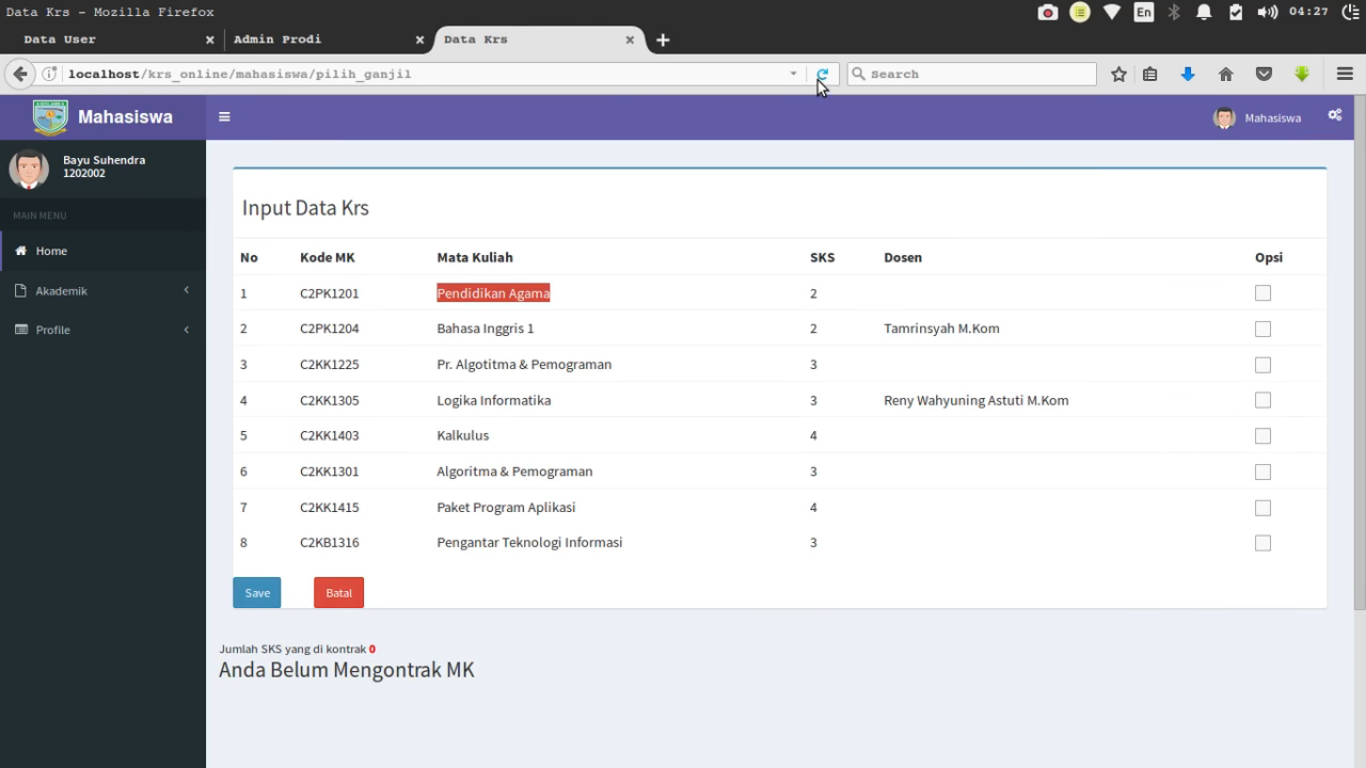This screenshot has height=768, width=1366.
Task: Open the Firefox hamburger menu
Action: pyautogui.click(x=1344, y=74)
